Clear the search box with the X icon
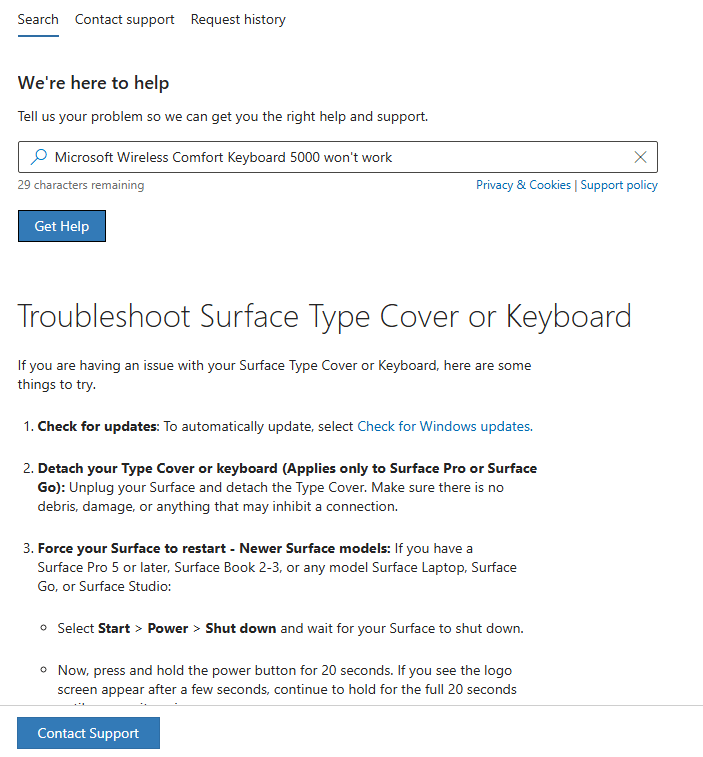This screenshot has width=703, height=757. point(640,157)
